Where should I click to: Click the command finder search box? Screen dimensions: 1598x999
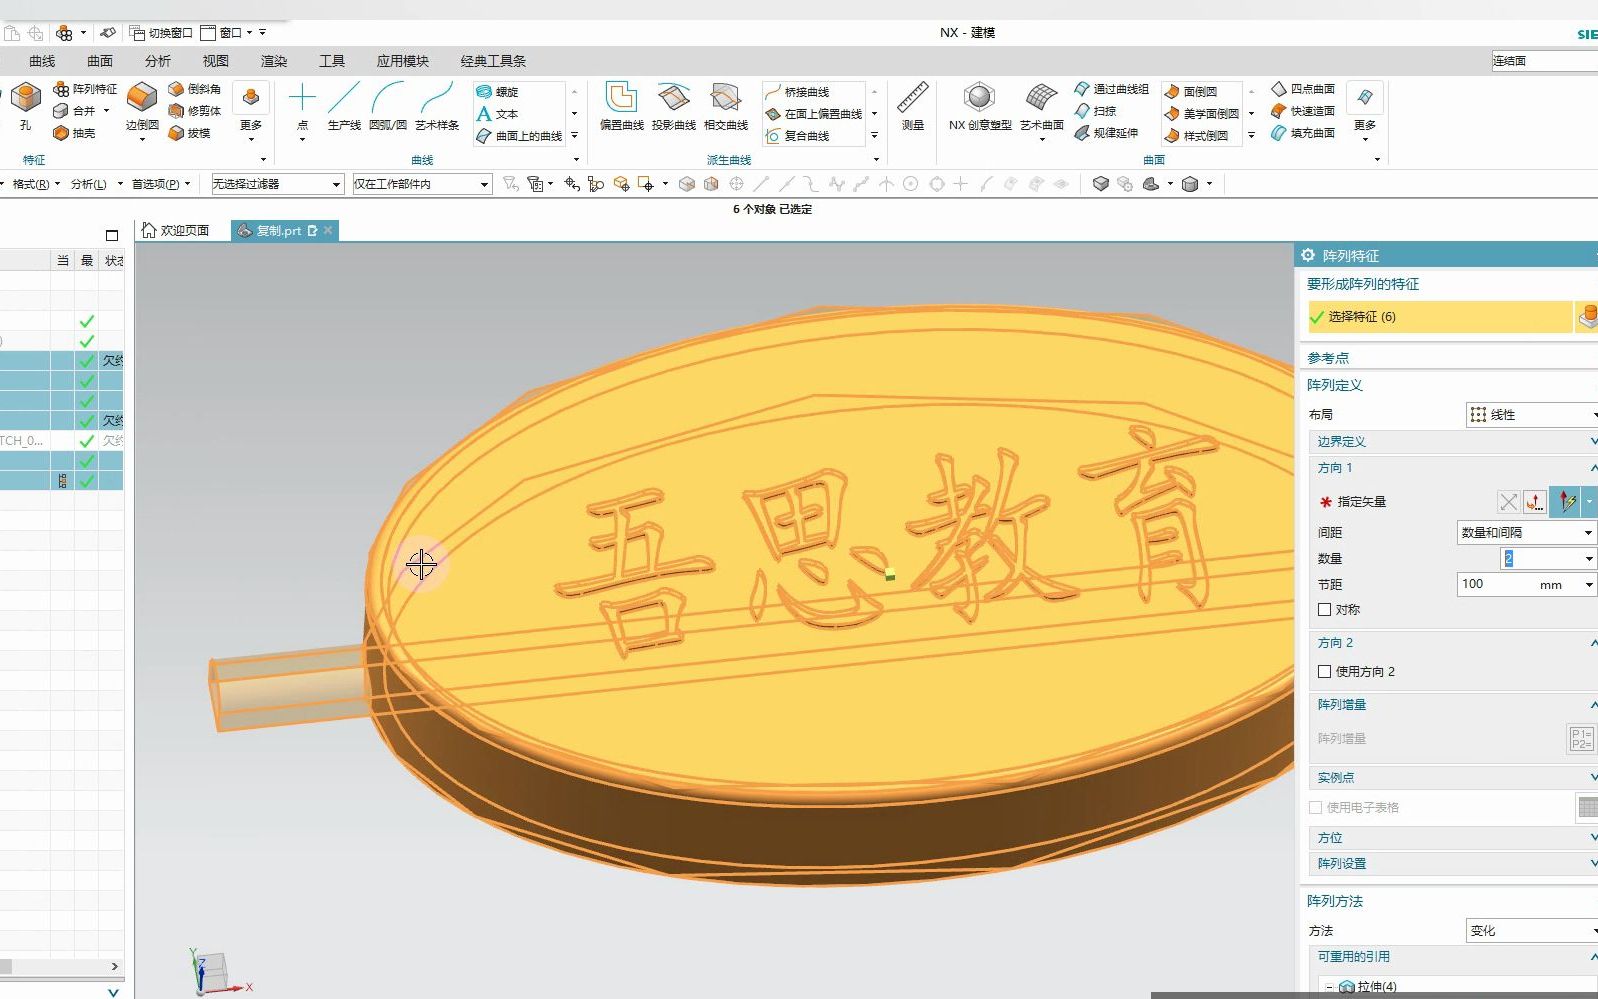[x=1544, y=61]
